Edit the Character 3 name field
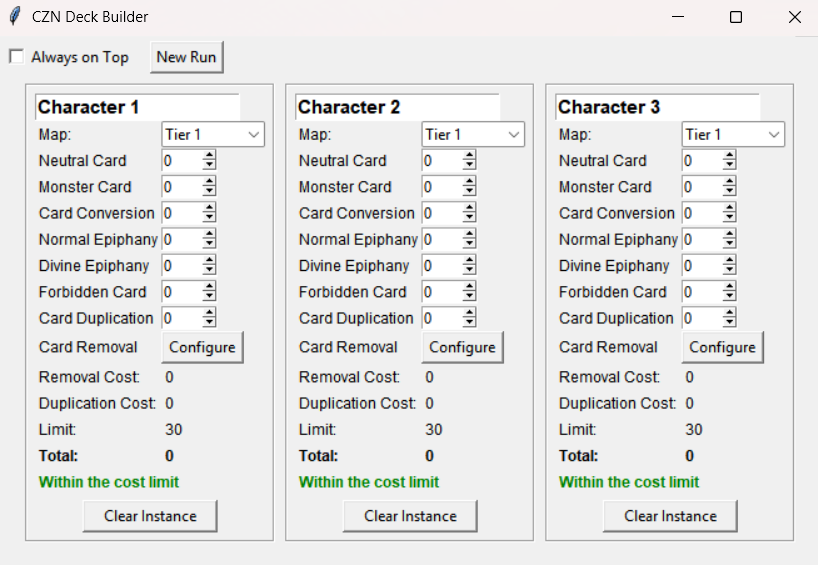Screen dimensions: 818x565 [x=658, y=107]
